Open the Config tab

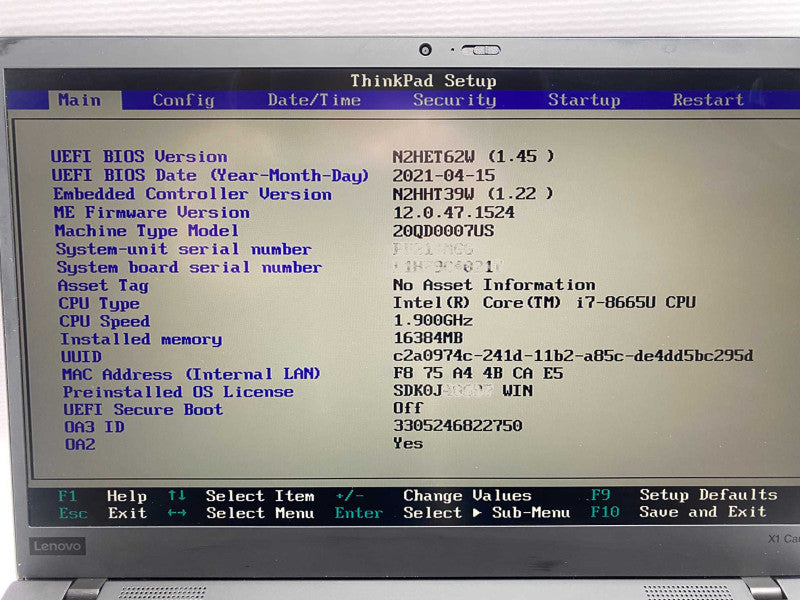184,100
